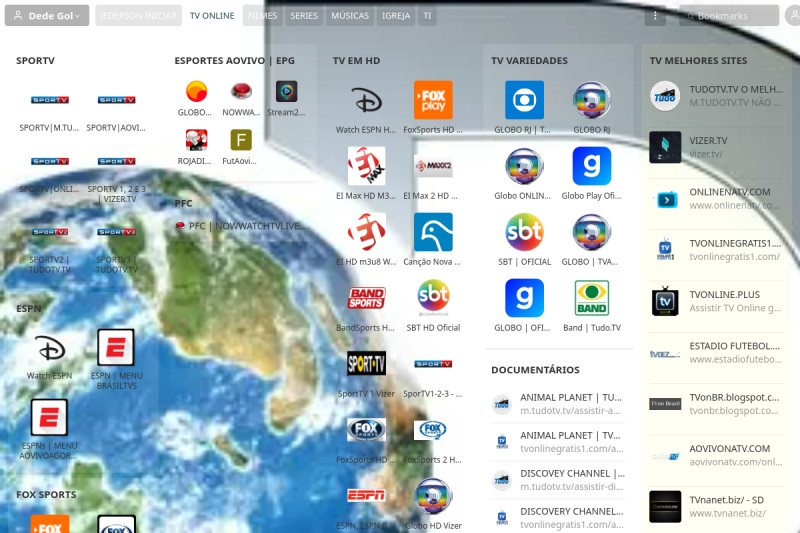Open the EI Max 2 HD icon
Screen dimensions: 800x533
(433, 166)
